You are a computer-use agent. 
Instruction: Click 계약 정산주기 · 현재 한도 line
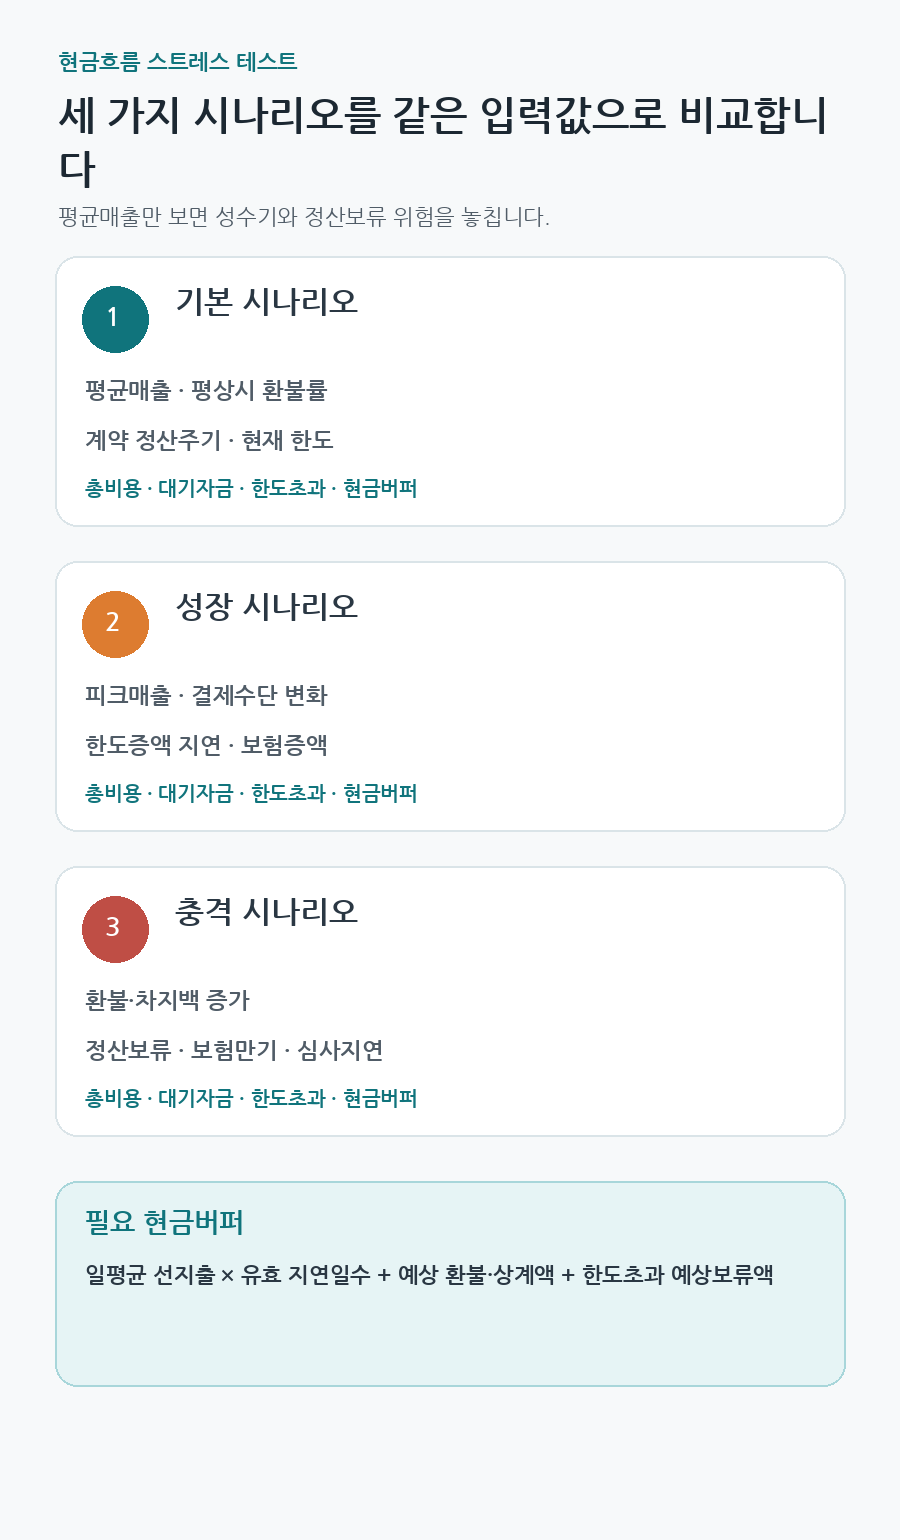[209, 441]
